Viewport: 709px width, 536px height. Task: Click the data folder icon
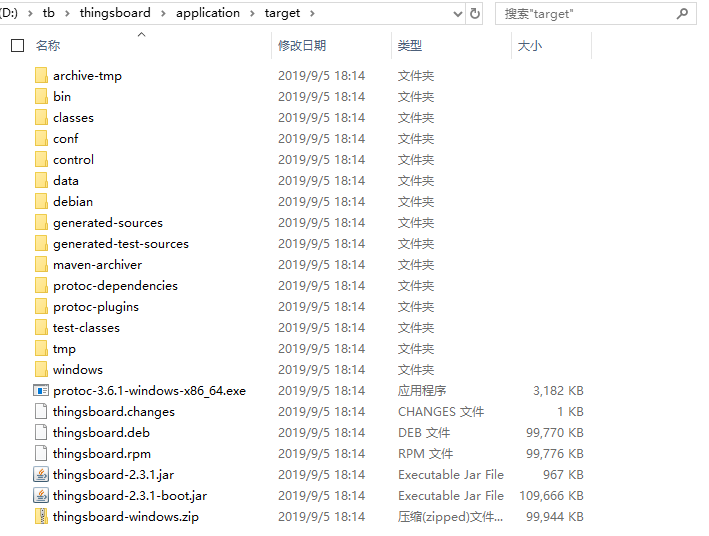tap(41, 180)
